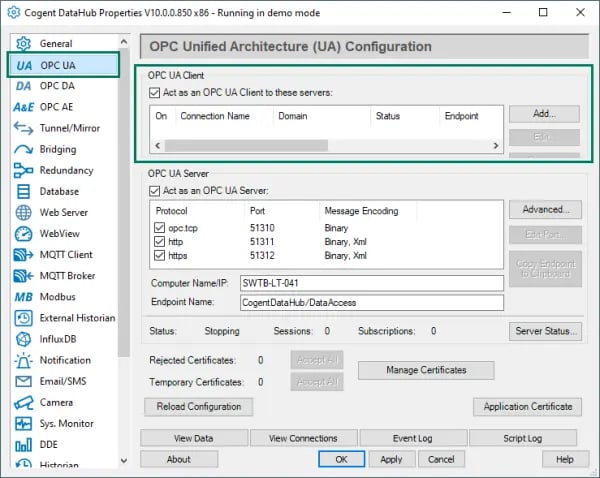Click sidebar scroll down arrow
The width and height of the screenshot is (600, 478).
pos(124,460)
